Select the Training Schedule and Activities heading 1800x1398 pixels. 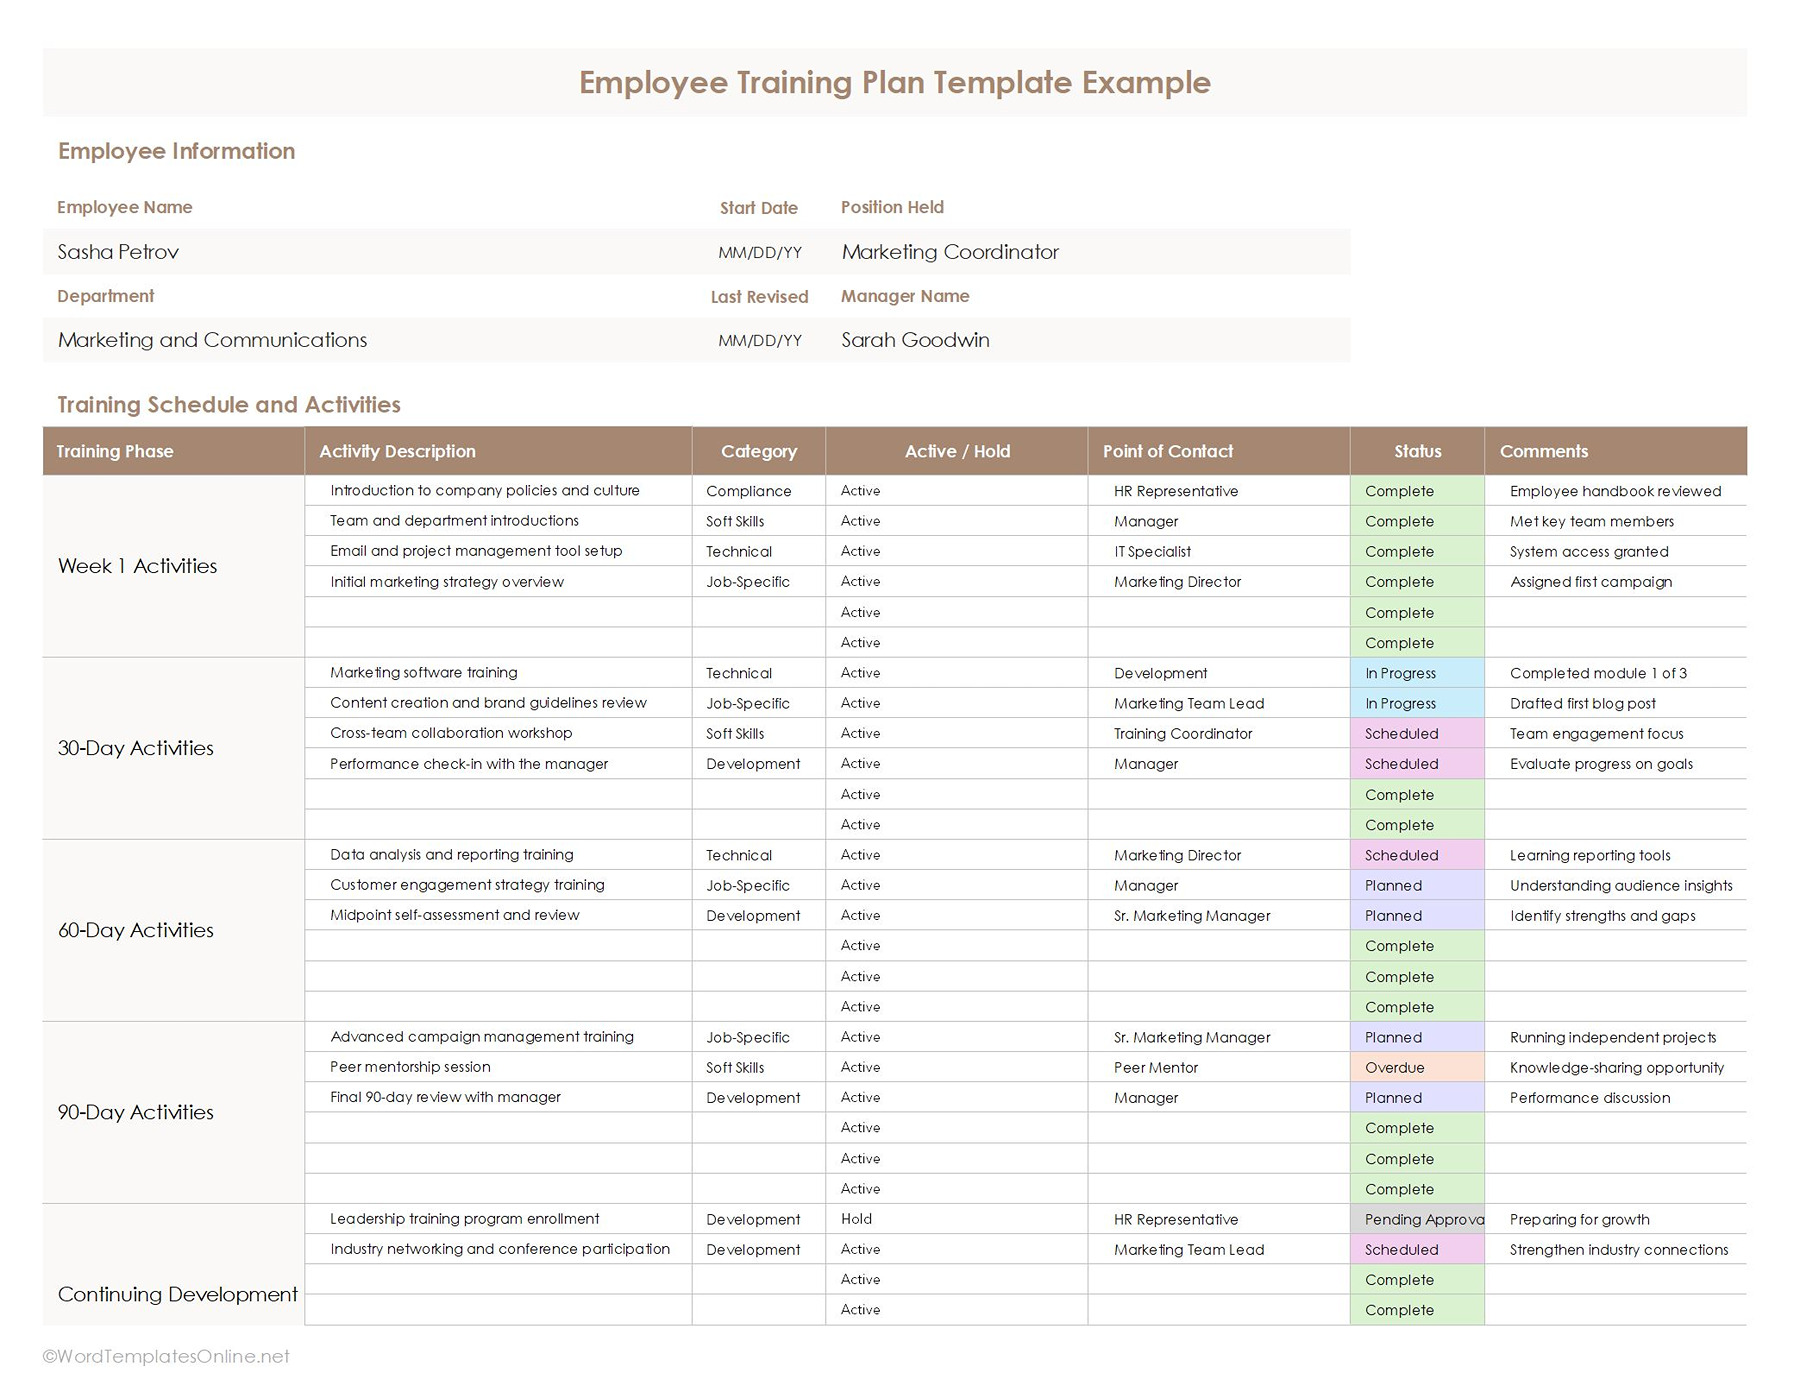click(x=229, y=404)
